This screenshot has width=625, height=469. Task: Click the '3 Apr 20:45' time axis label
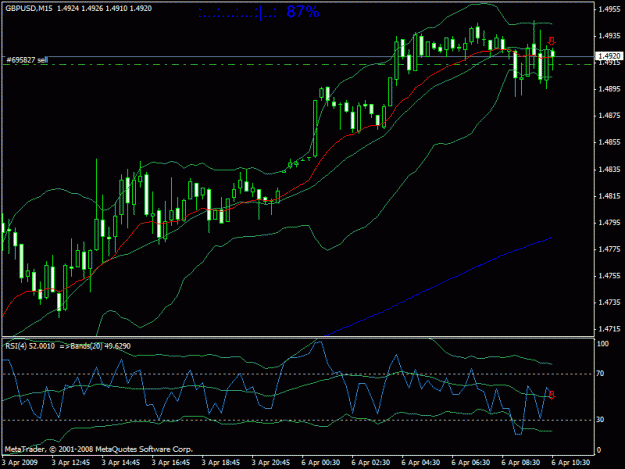point(271,463)
